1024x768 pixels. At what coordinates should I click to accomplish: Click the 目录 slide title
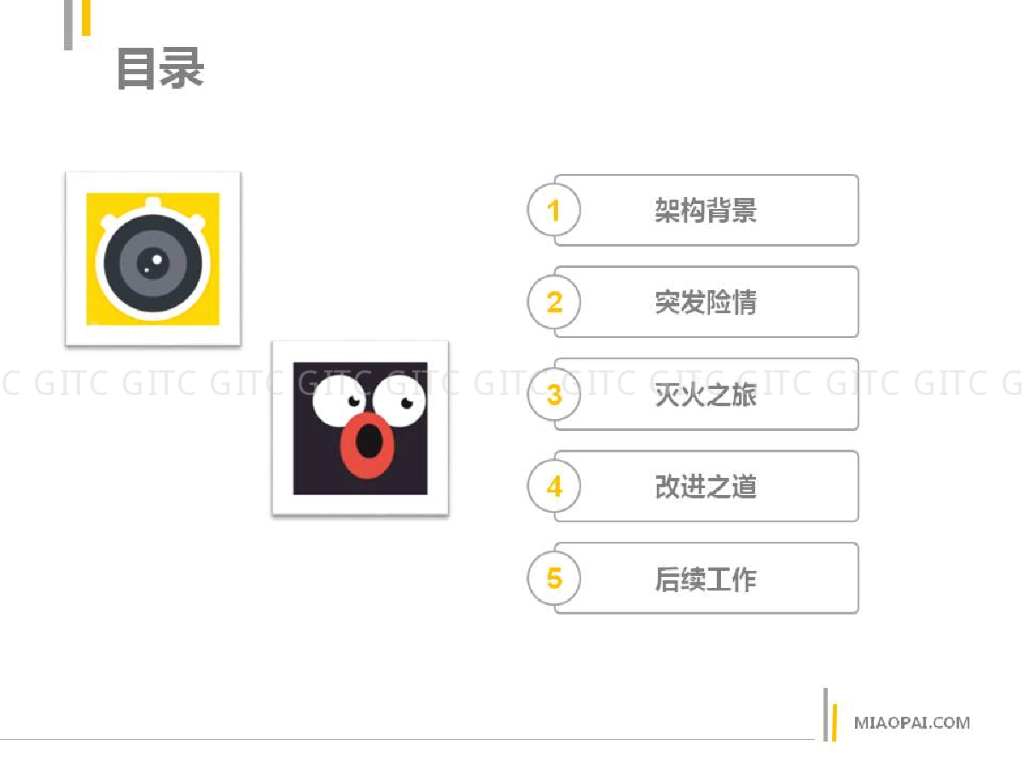click(160, 69)
